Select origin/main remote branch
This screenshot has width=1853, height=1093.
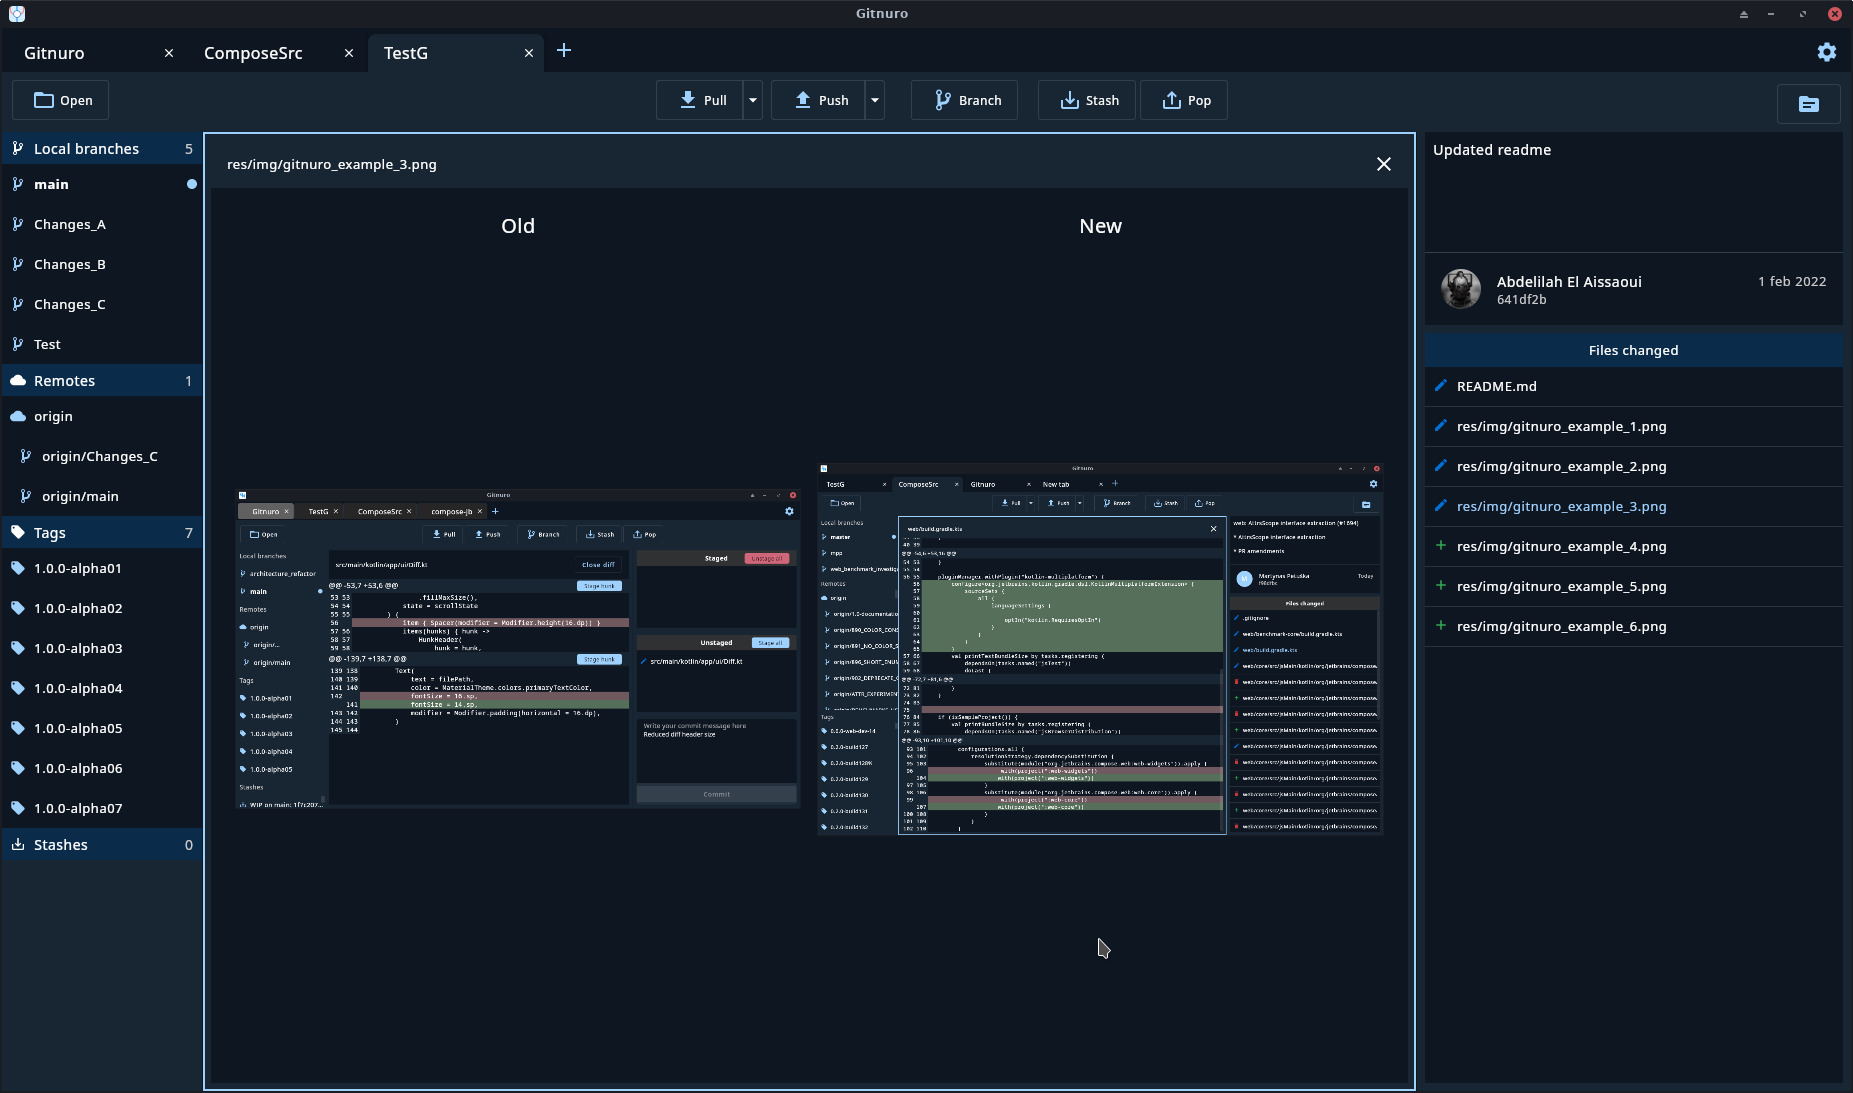tap(102, 496)
